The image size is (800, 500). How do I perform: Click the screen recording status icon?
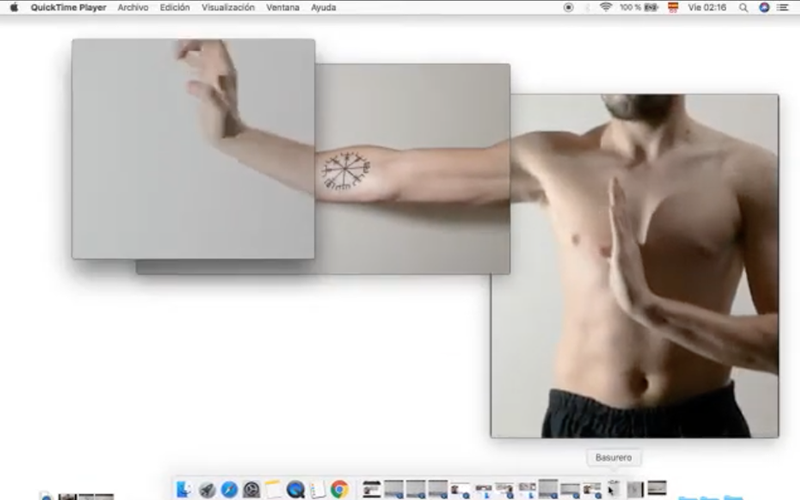click(569, 7)
